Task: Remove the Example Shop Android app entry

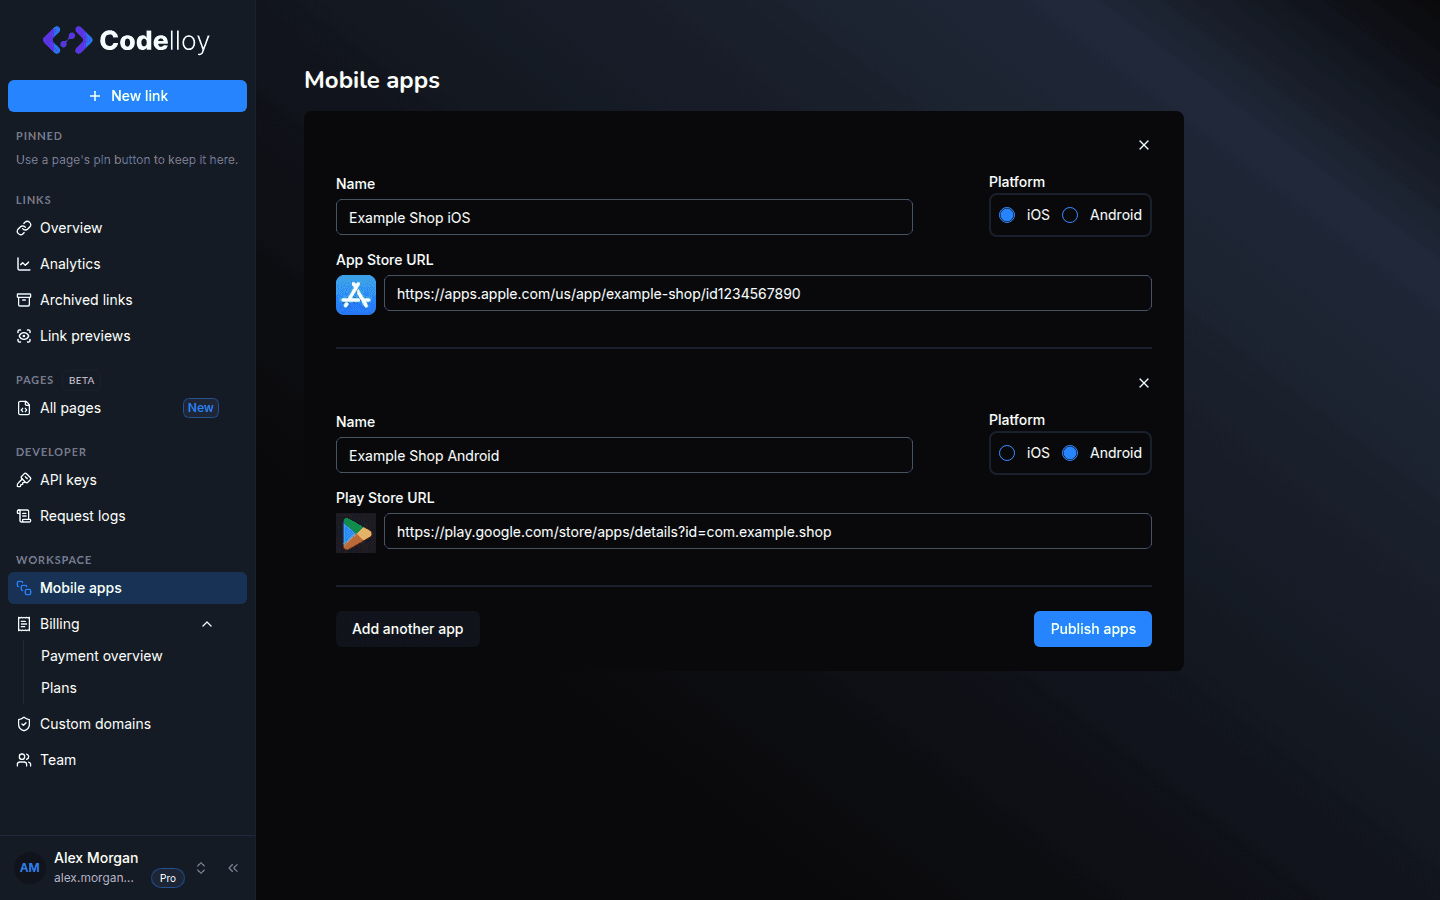Action: coord(1144,383)
